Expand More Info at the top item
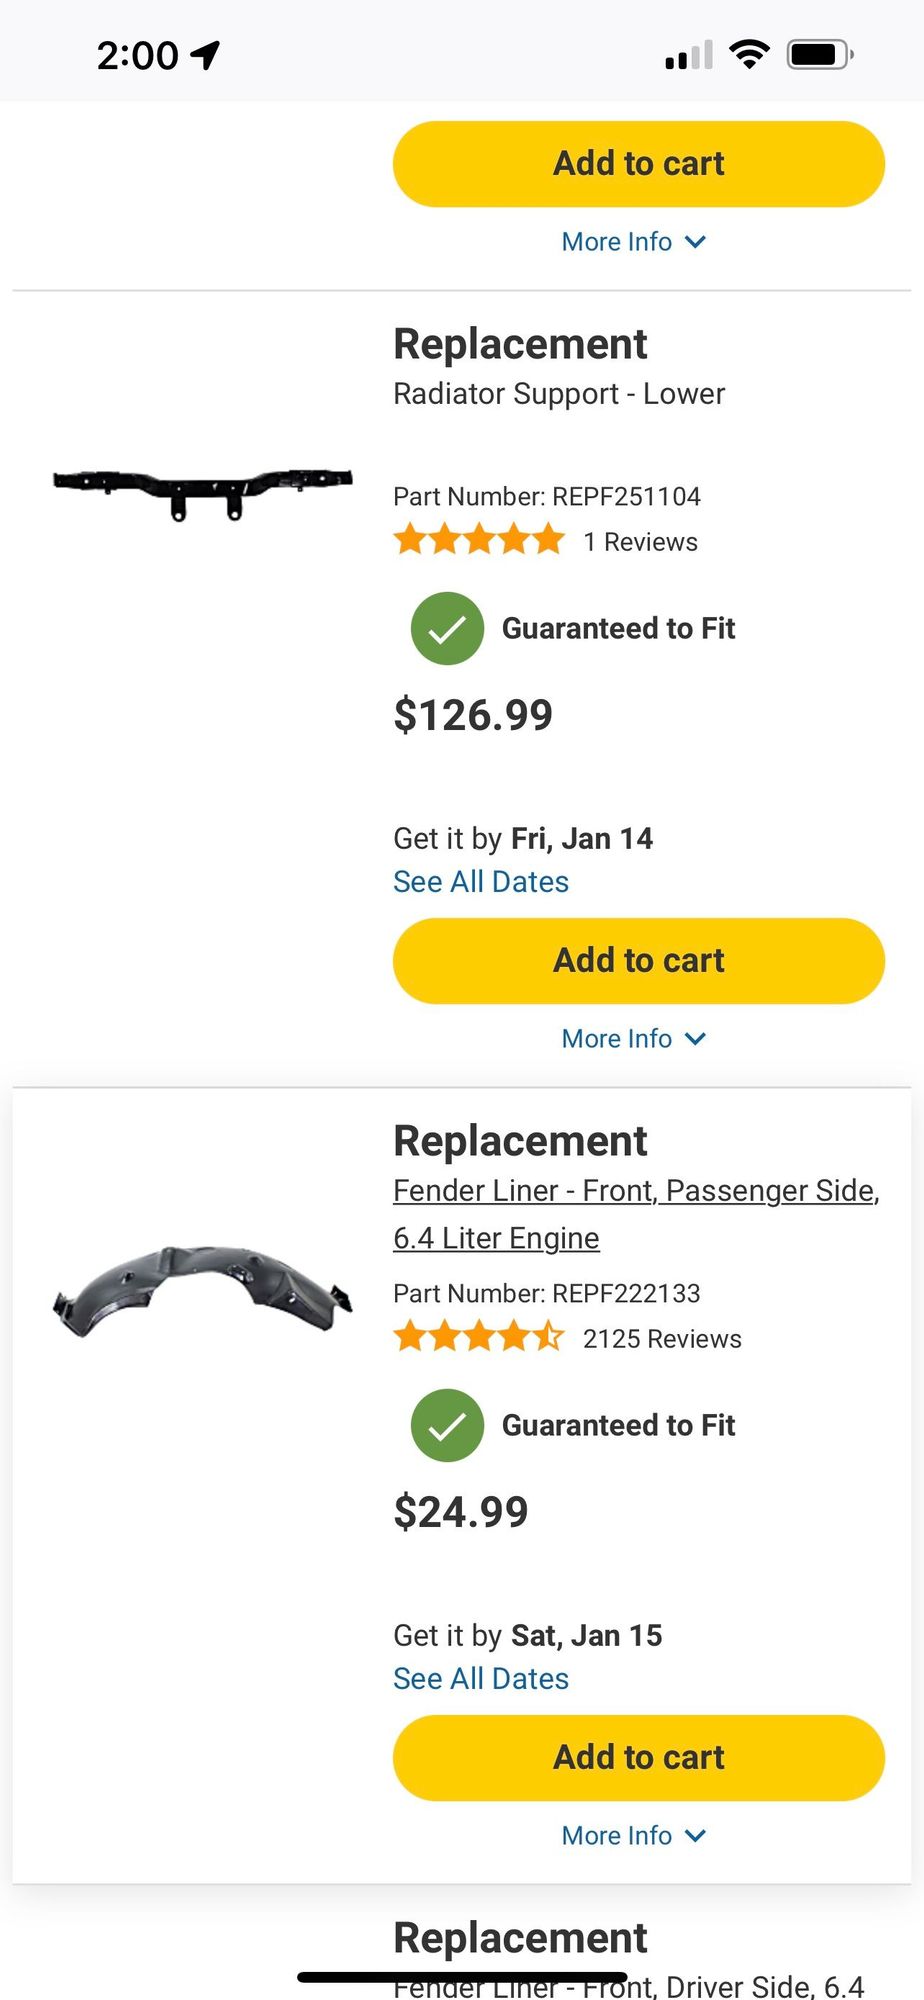This screenshot has width=924, height=2000. click(634, 242)
